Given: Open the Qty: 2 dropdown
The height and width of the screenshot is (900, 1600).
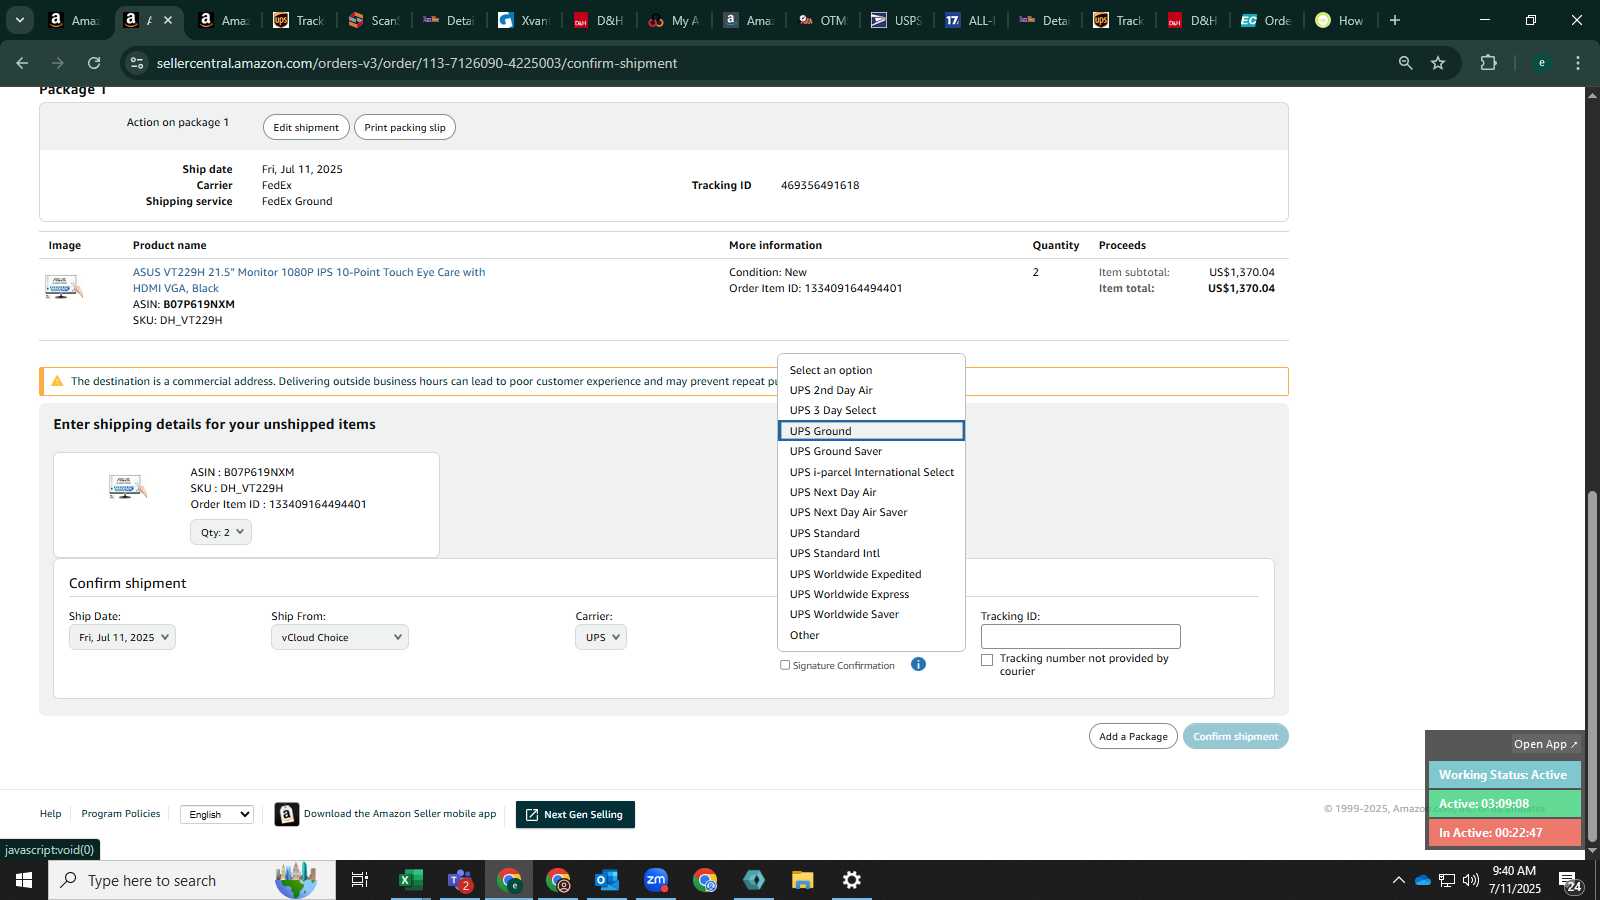Looking at the screenshot, I should point(221,532).
